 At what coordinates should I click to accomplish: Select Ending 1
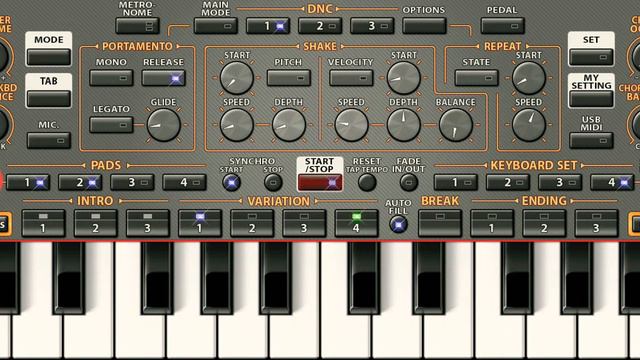click(492, 223)
